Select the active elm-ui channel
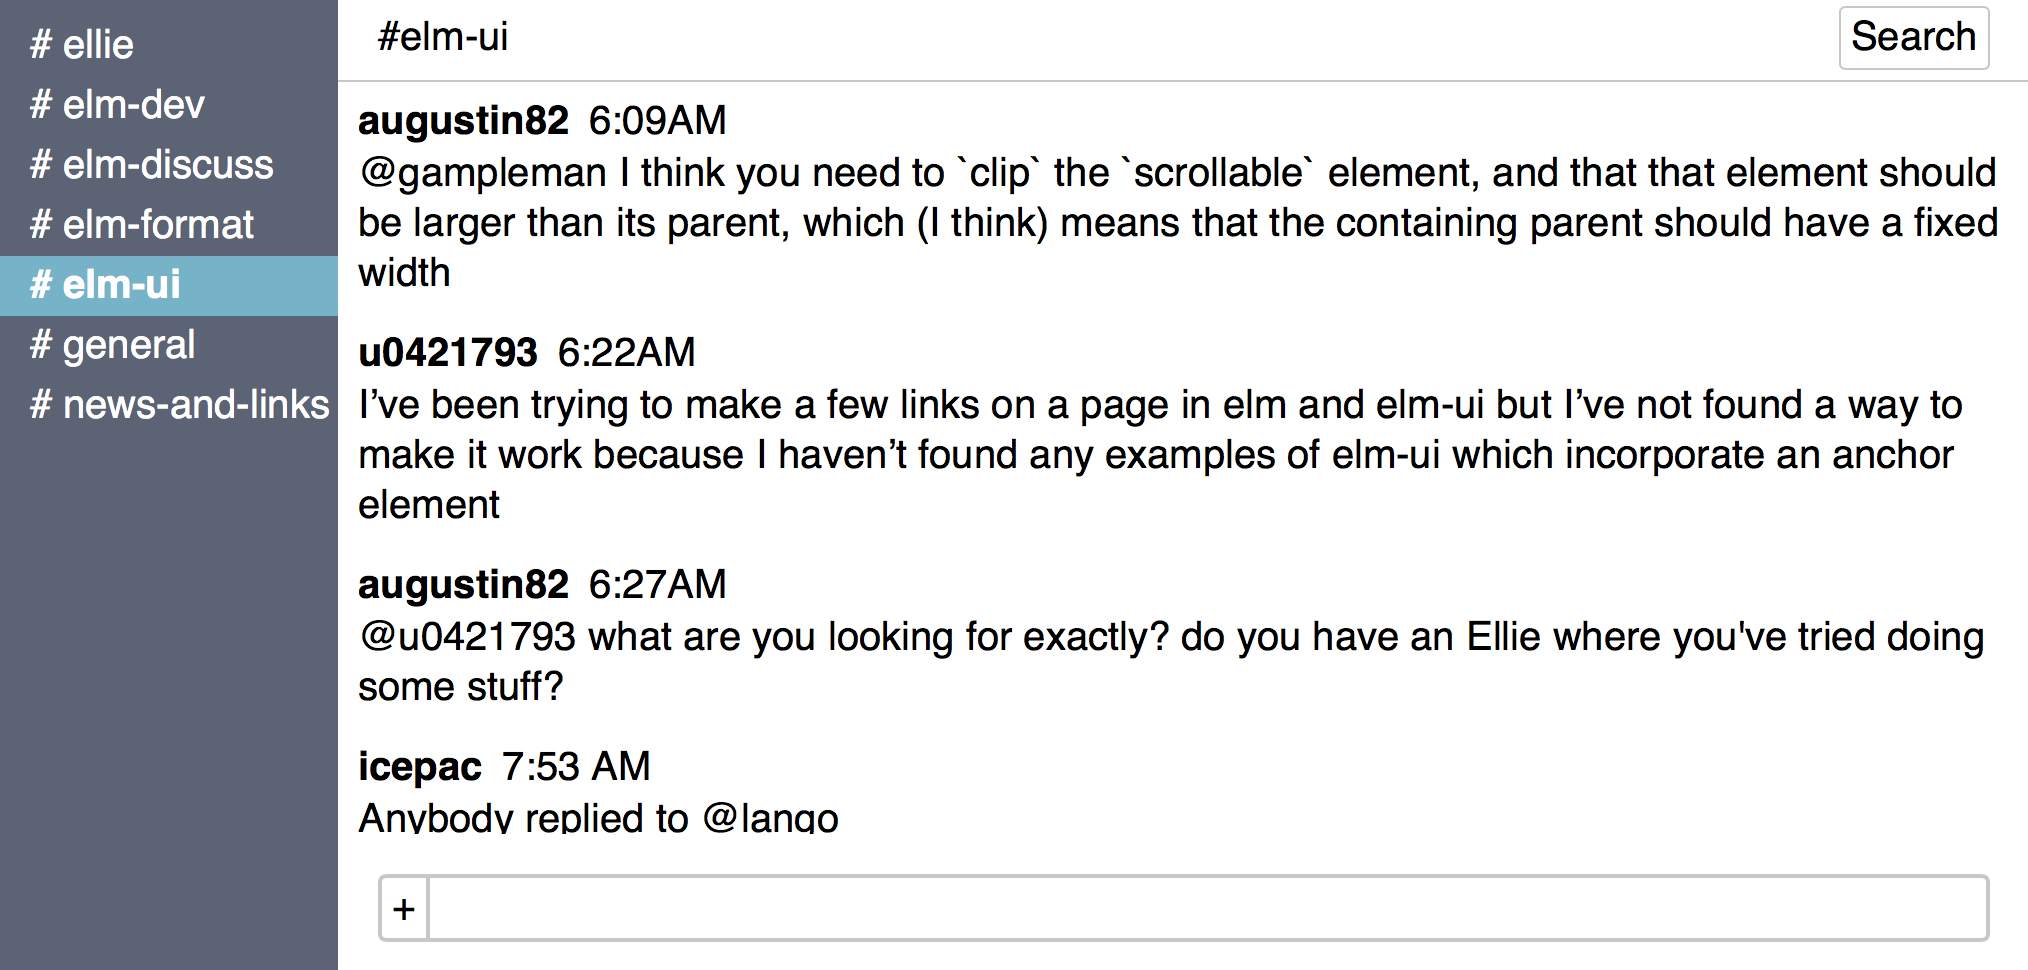This screenshot has width=2028, height=970. pos(169,285)
